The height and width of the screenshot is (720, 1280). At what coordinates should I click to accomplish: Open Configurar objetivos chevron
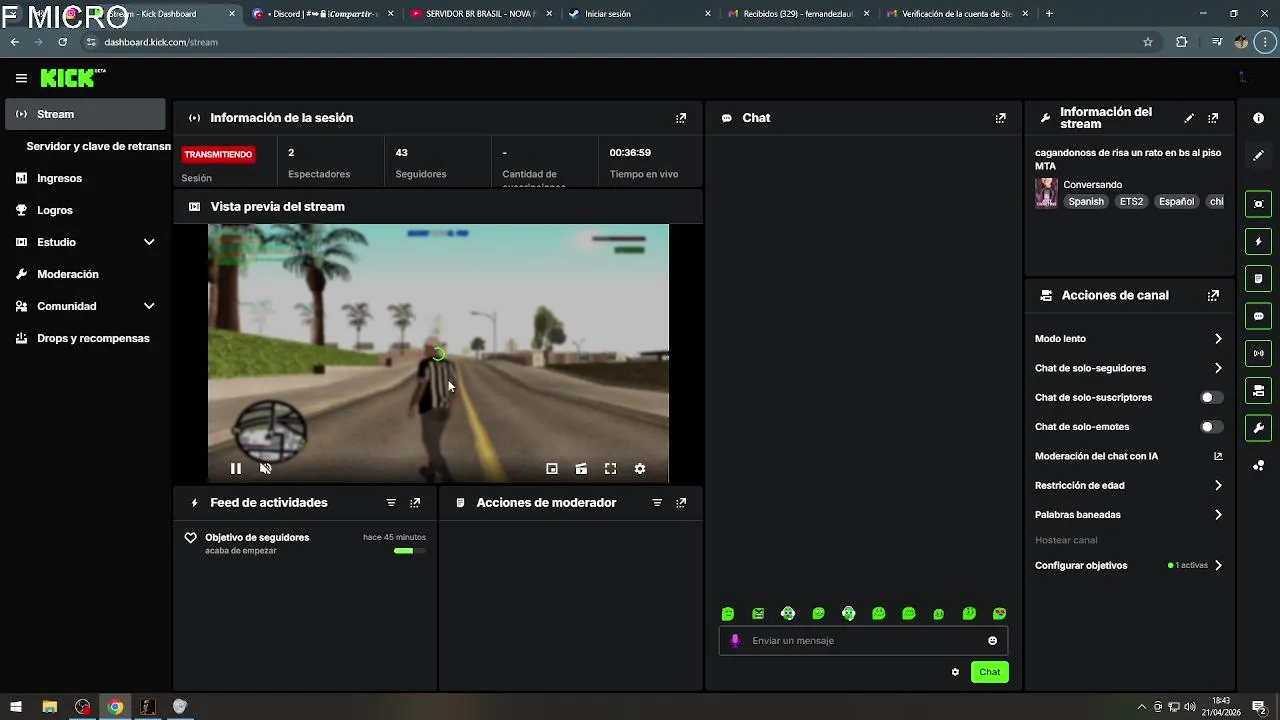(1218, 566)
